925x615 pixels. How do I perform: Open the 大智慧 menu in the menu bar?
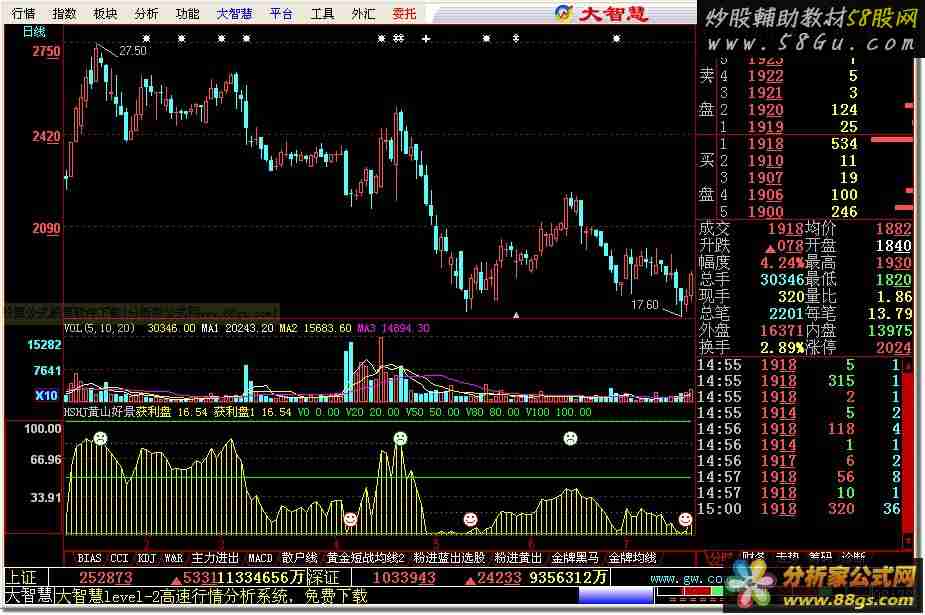point(234,14)
